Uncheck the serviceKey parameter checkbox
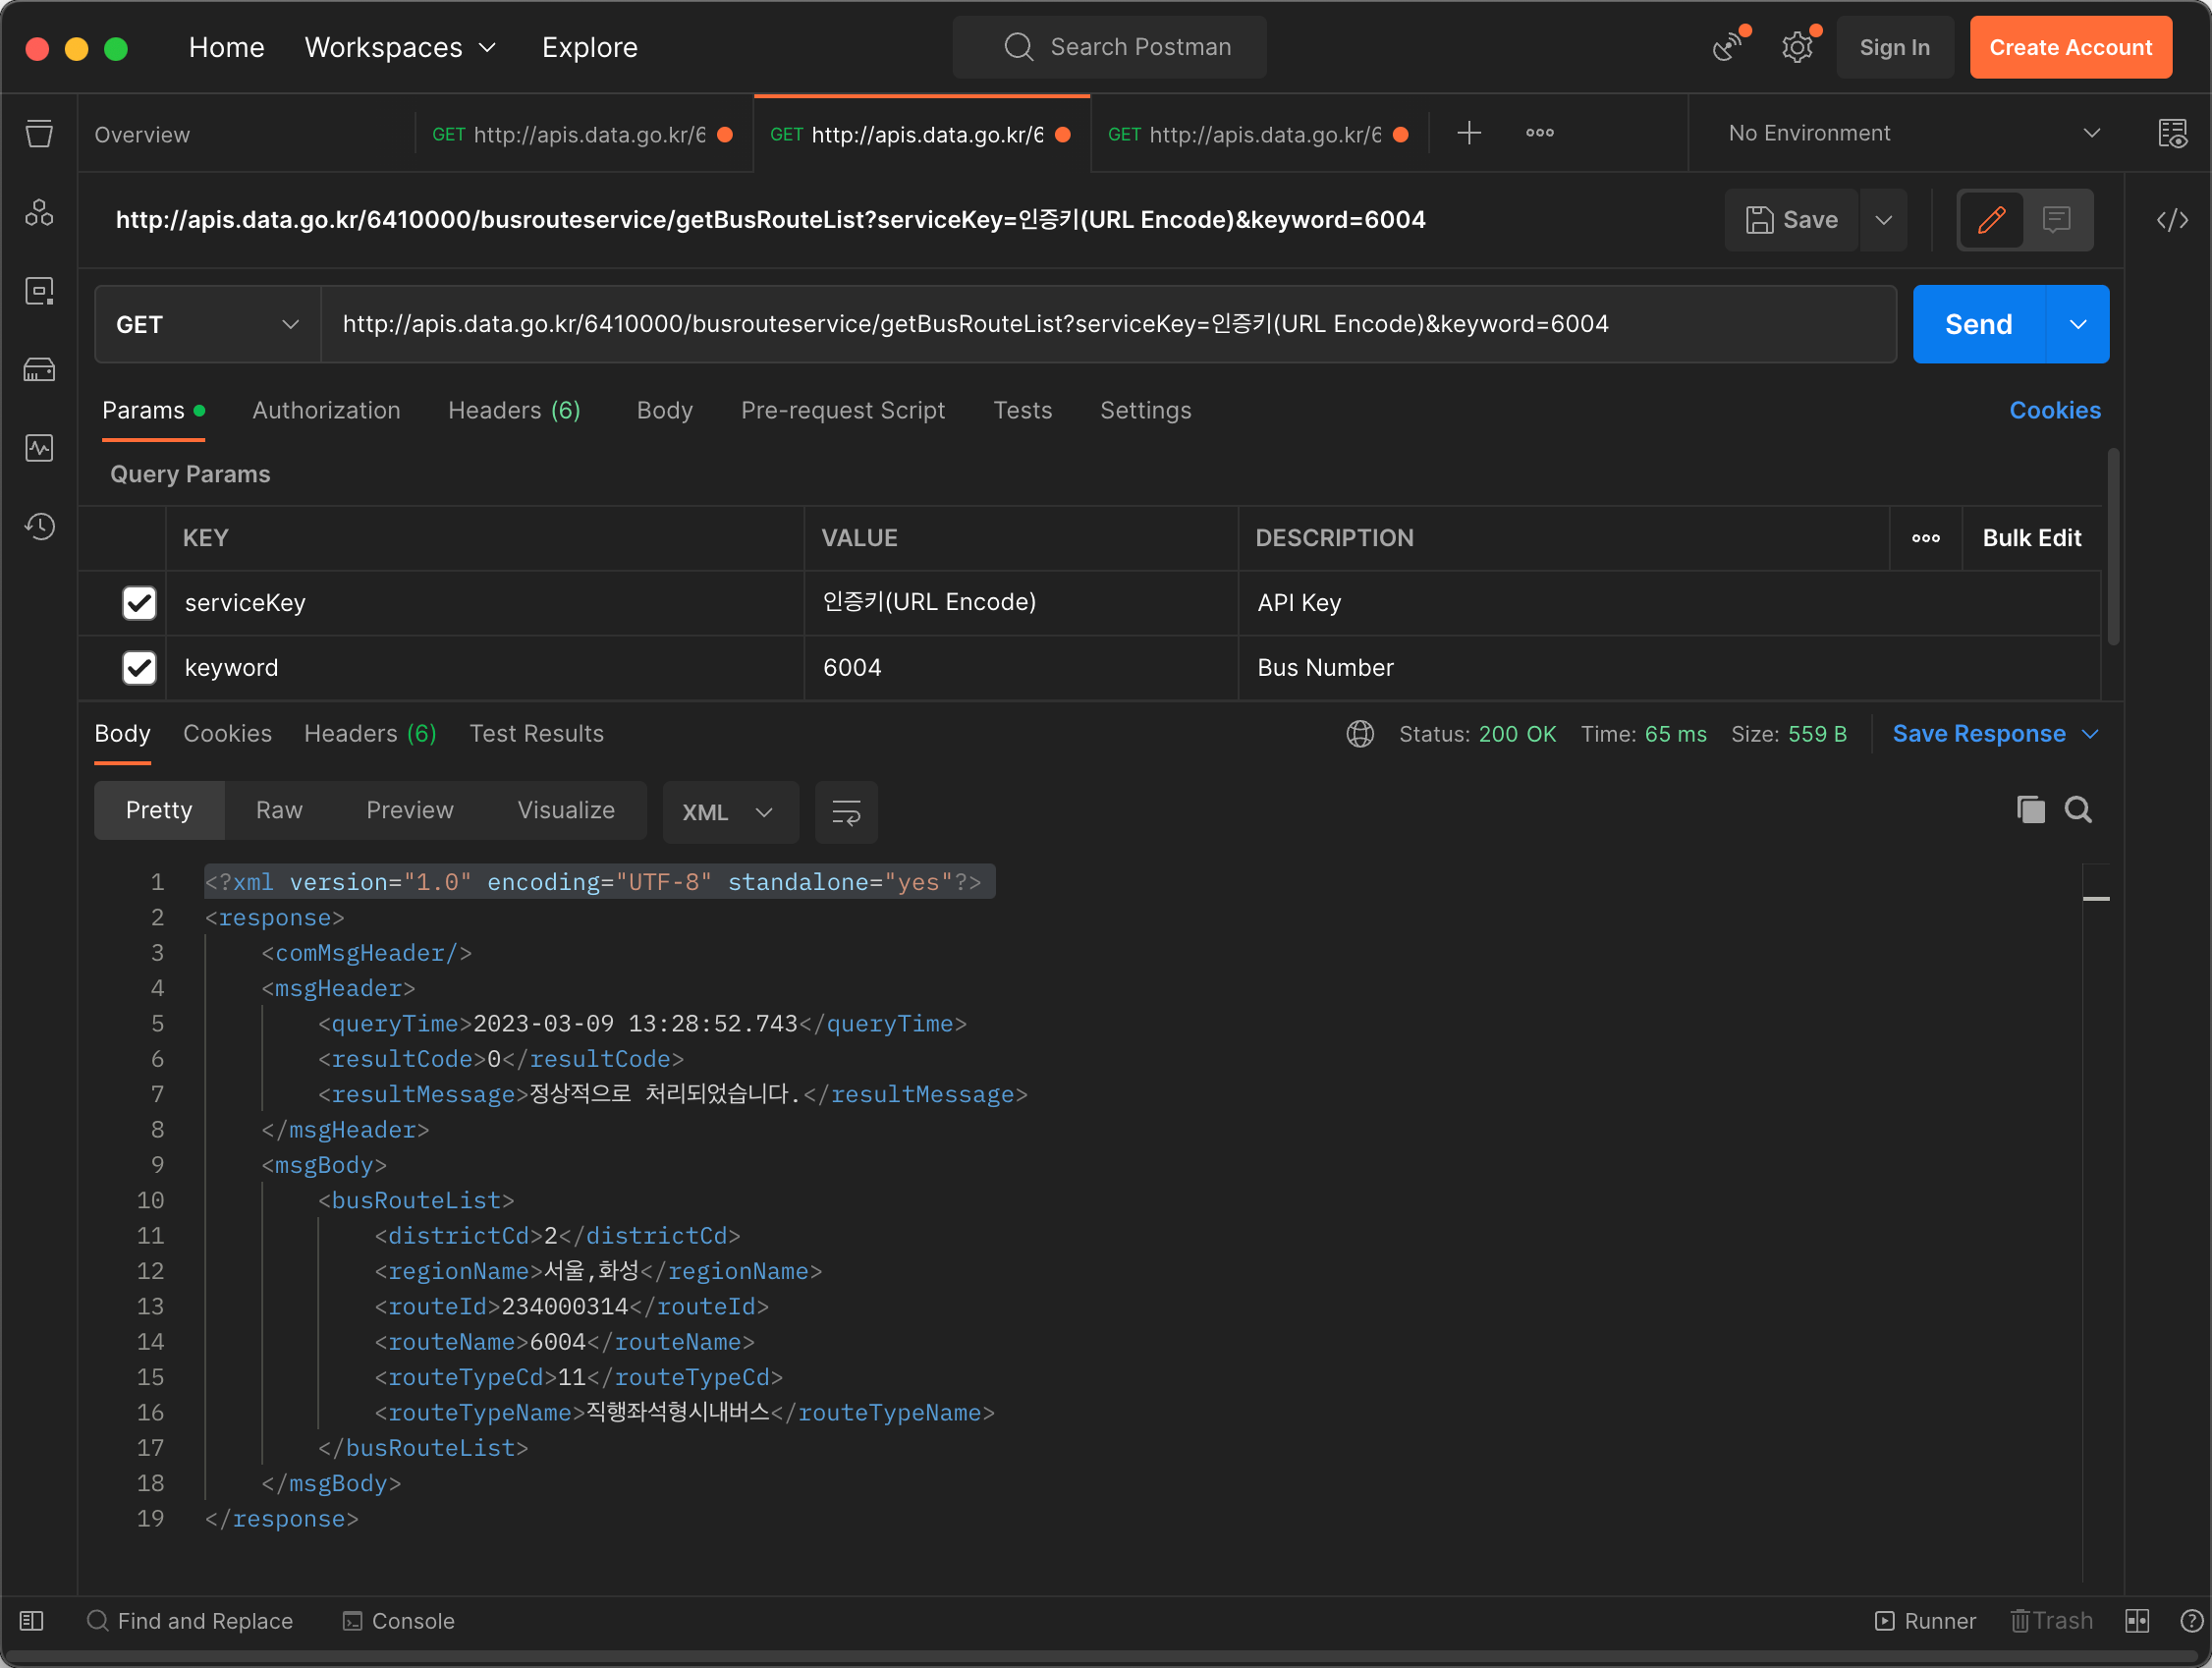Viewport: 2212px width, 1668px height. [139, 603]
